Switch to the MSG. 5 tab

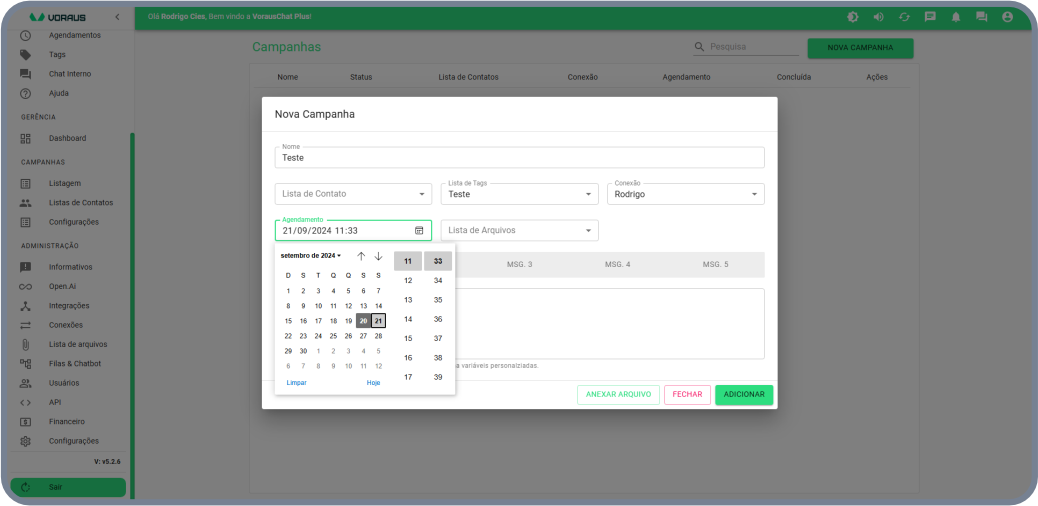pos(715,264)
